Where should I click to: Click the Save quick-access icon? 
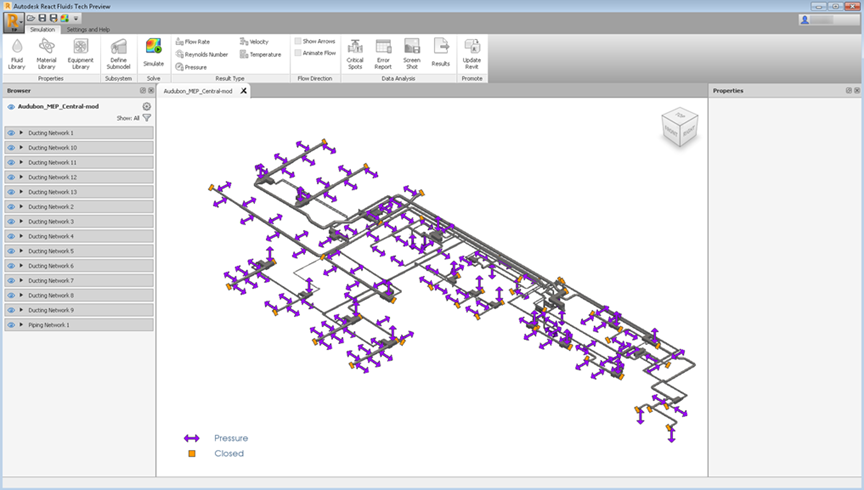tap(42, 18)
